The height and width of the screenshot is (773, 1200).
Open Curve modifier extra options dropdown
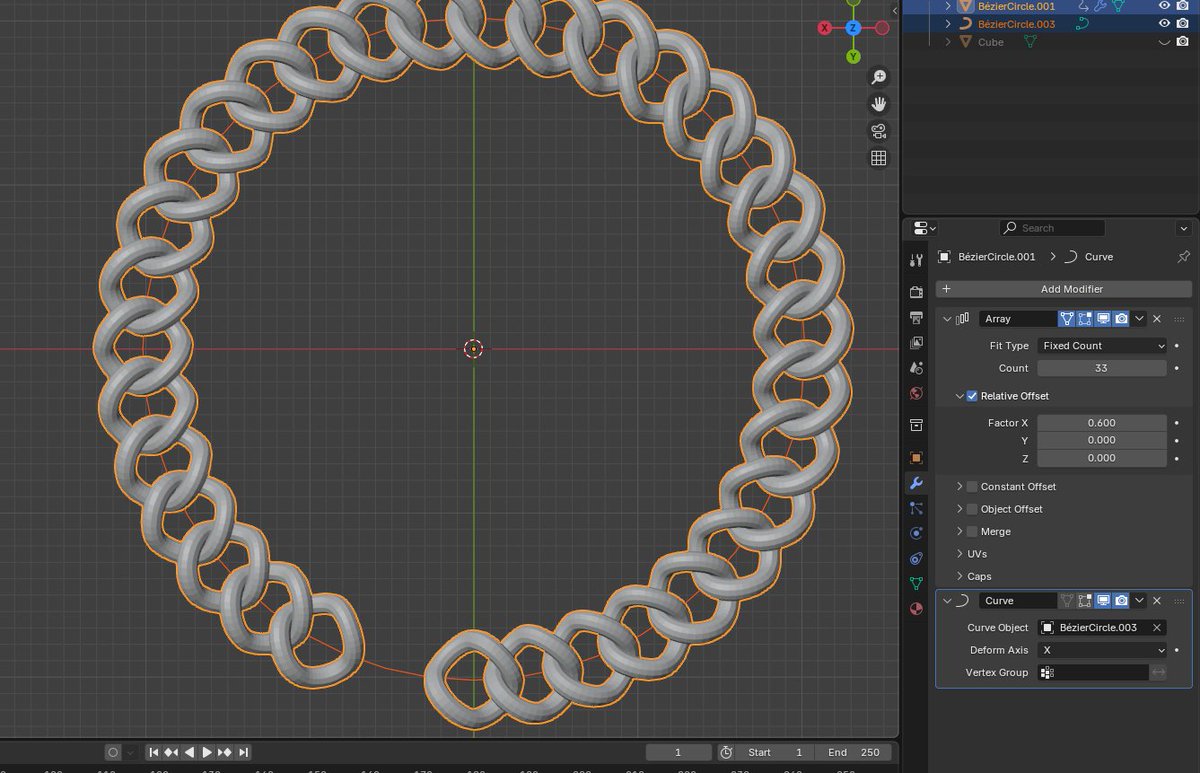coord(1139,601)
